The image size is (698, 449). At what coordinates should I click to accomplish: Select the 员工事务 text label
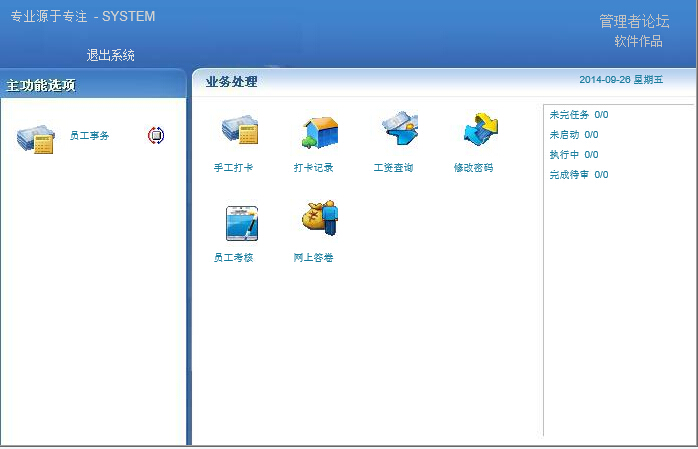[90, 135]
